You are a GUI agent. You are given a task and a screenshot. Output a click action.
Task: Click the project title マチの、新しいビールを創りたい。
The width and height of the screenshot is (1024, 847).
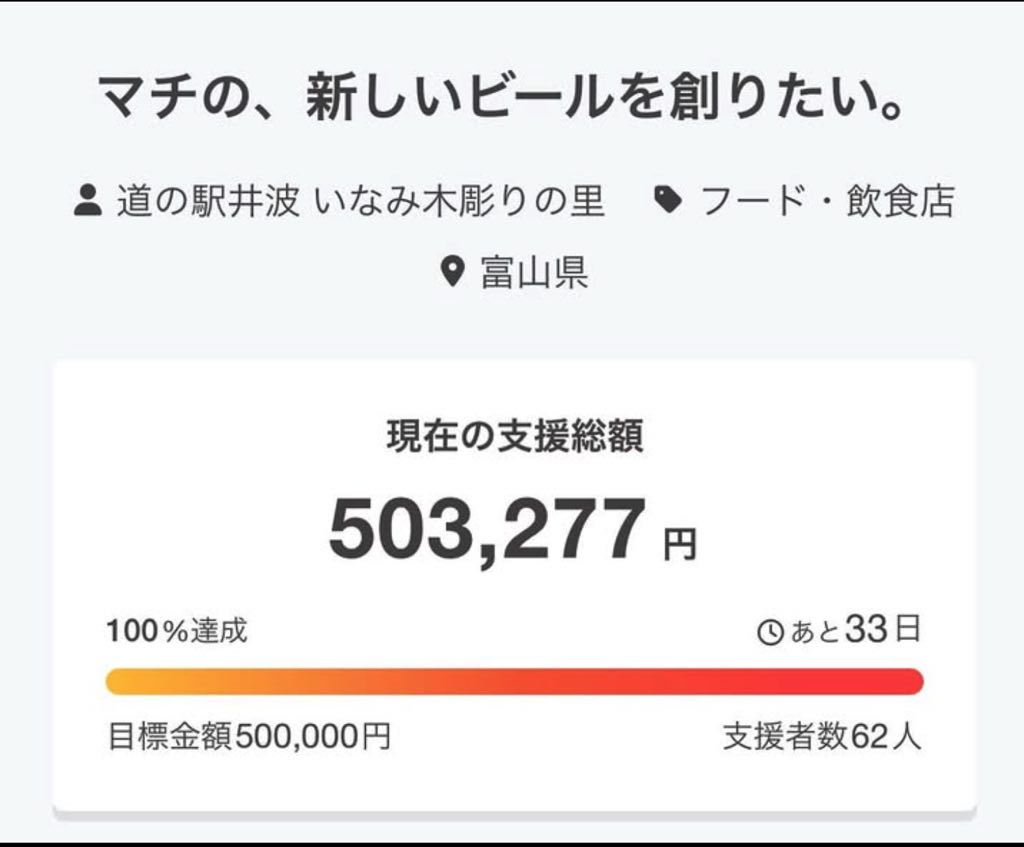tap(502, 96)
